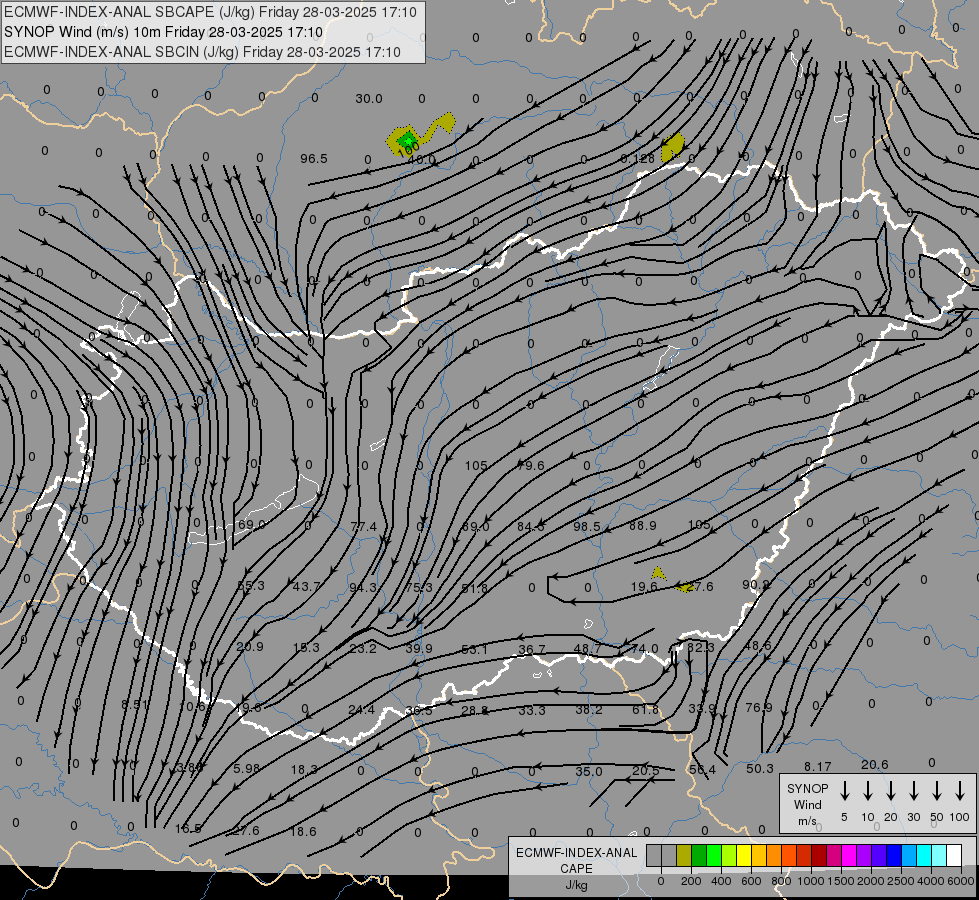Pick the white swatch at legend end
979x900 pixels.
point(953,855)
